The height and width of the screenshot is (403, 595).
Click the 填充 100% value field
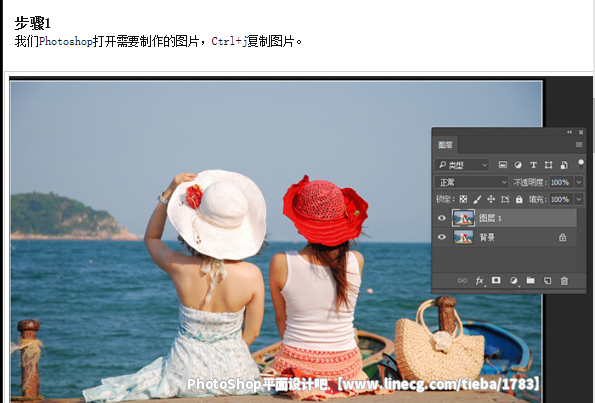click(561, 199)
